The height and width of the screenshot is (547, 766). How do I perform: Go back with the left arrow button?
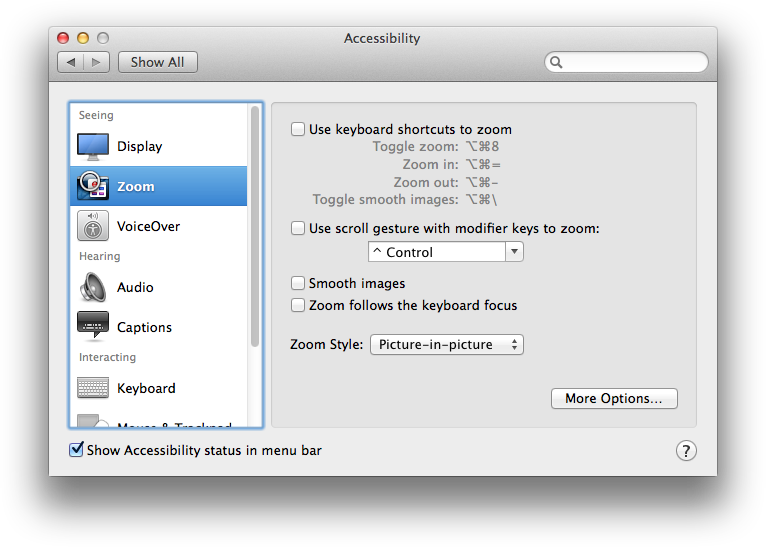coord(70,62)
